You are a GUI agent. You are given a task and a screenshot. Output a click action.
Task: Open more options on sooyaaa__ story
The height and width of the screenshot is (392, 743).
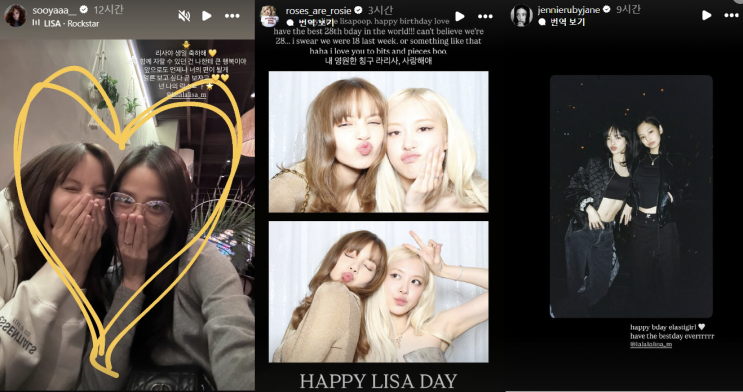pyautogui.click(x=232, y=16)
